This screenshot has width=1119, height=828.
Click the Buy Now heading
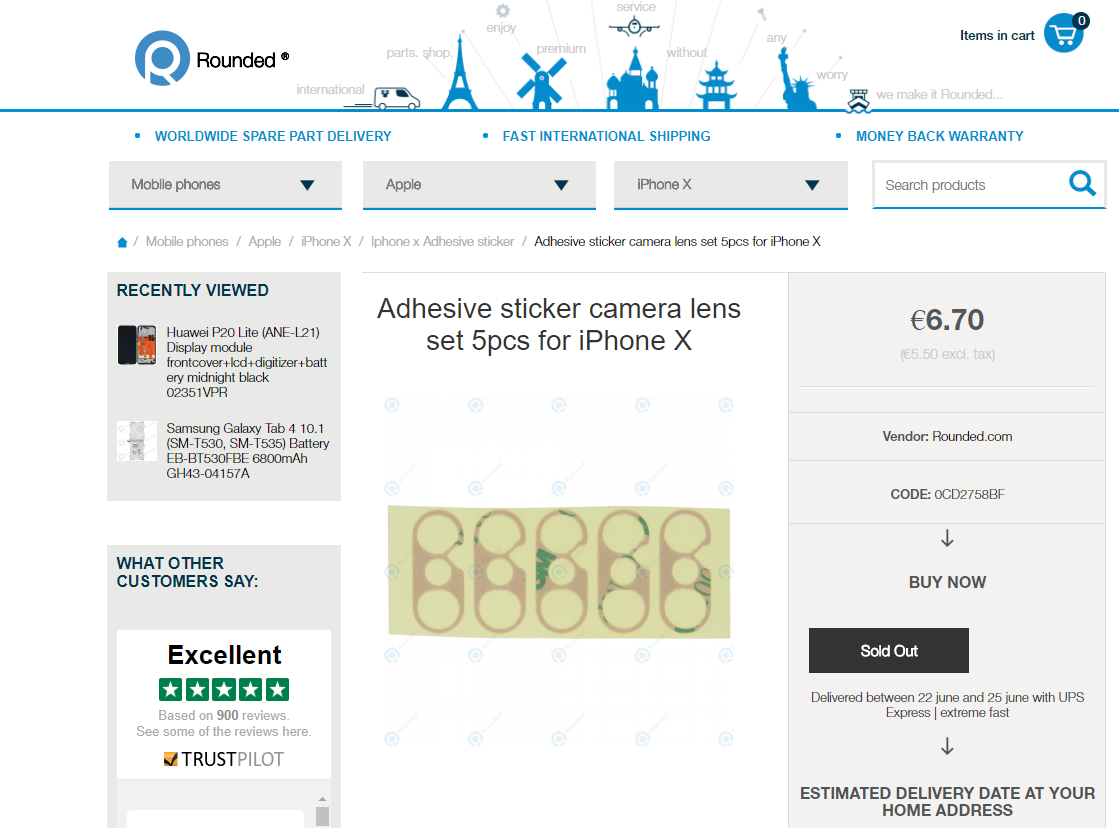[x=947, y=582]
